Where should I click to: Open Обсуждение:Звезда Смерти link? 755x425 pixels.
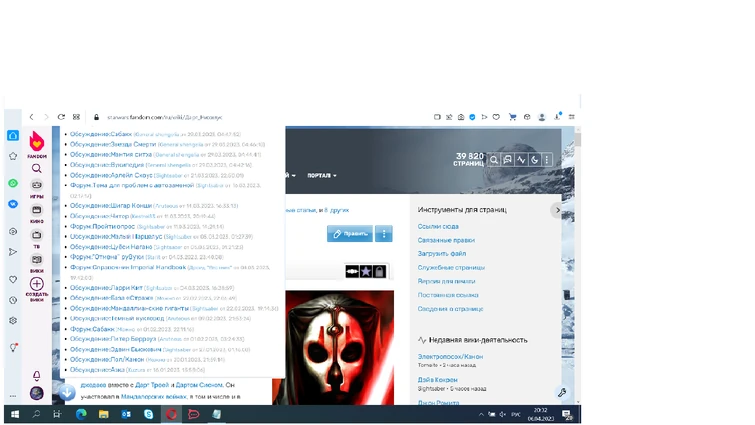point(113,144)
